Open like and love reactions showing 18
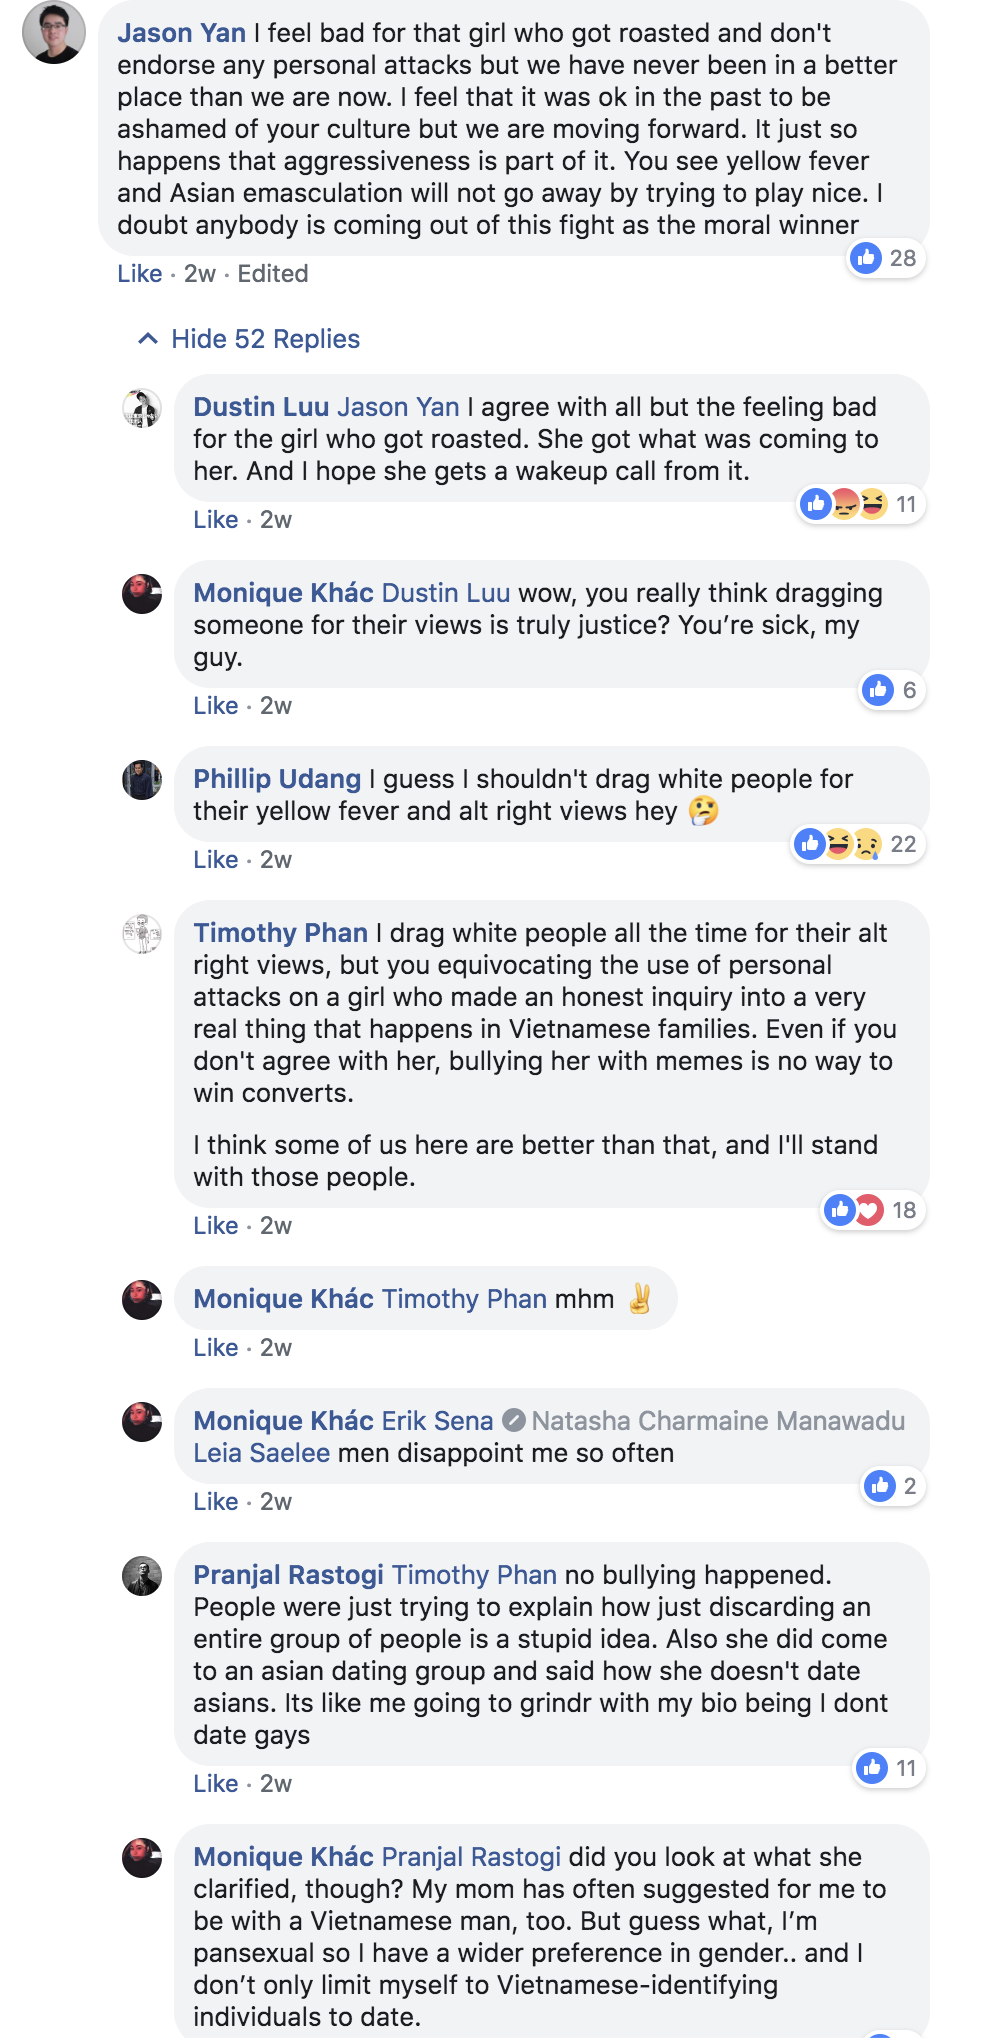This screenshot has height=2038, width=996. [x=872, y=1210]
